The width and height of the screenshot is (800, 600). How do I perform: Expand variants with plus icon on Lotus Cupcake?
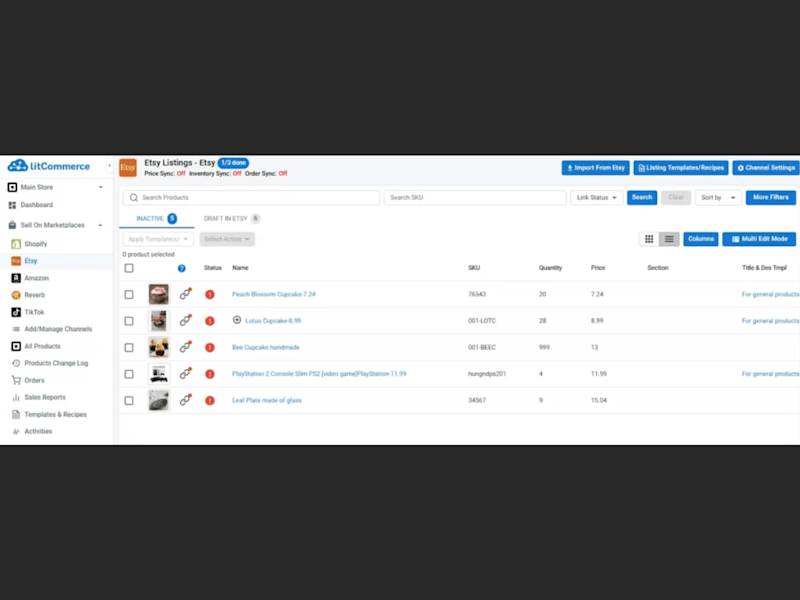[x=237, y=320]
